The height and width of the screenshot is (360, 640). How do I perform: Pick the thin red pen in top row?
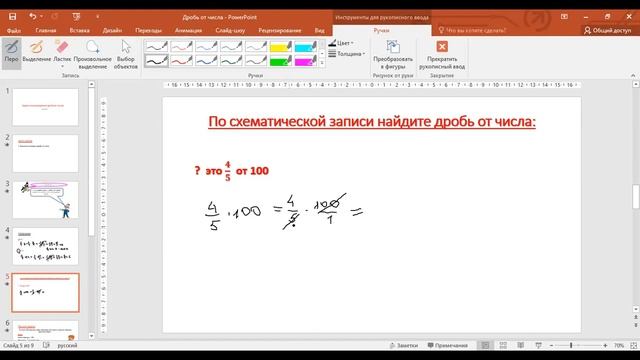(182, 47)
